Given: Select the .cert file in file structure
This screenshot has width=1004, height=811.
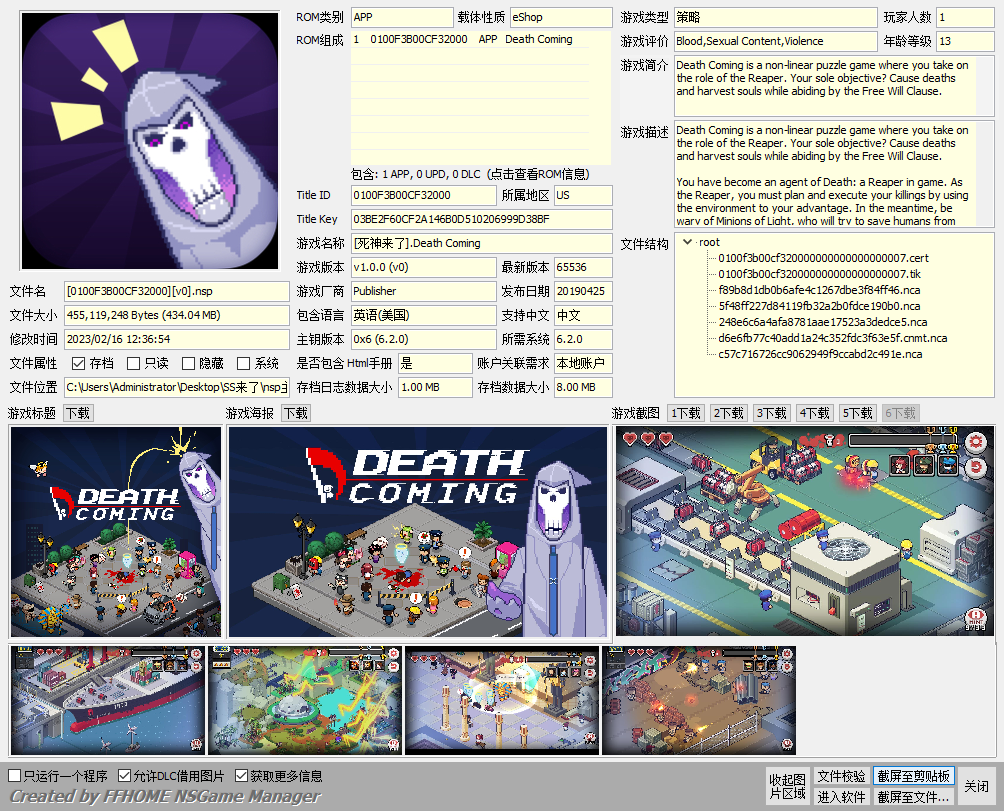Looking at the screenshot, I should (x=823, y=258).
